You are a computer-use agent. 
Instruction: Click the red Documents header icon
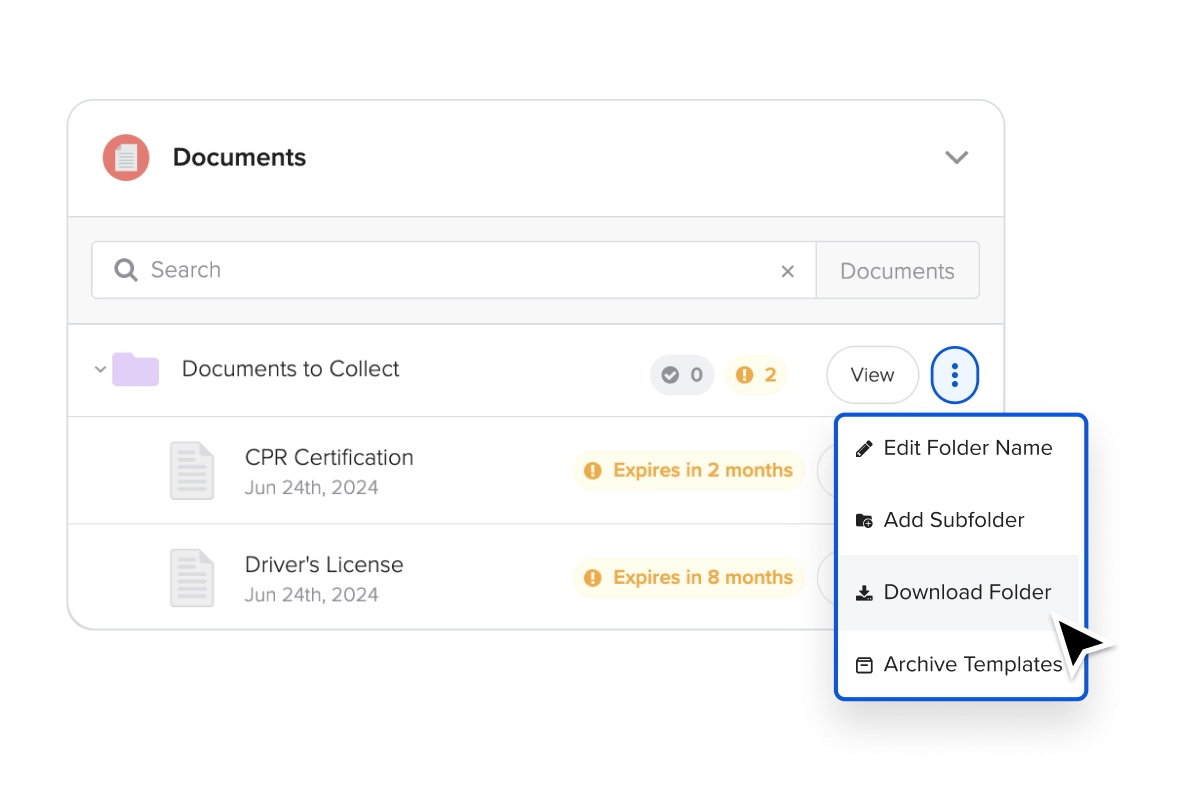(126, 158)
